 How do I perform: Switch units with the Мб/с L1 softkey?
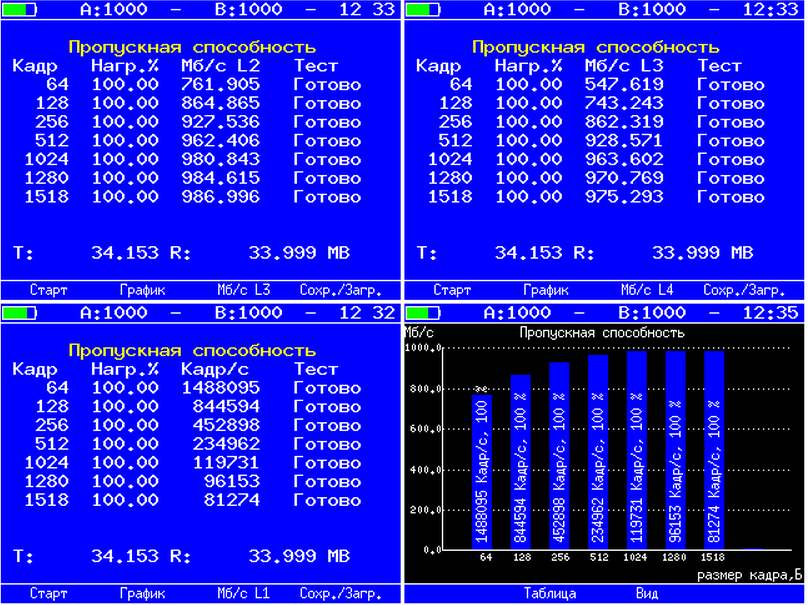point(243,594)
